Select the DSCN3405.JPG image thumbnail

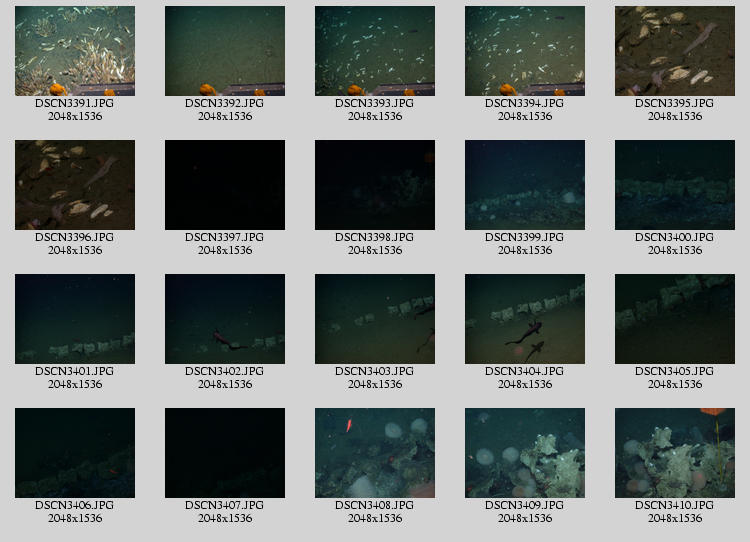675,319
